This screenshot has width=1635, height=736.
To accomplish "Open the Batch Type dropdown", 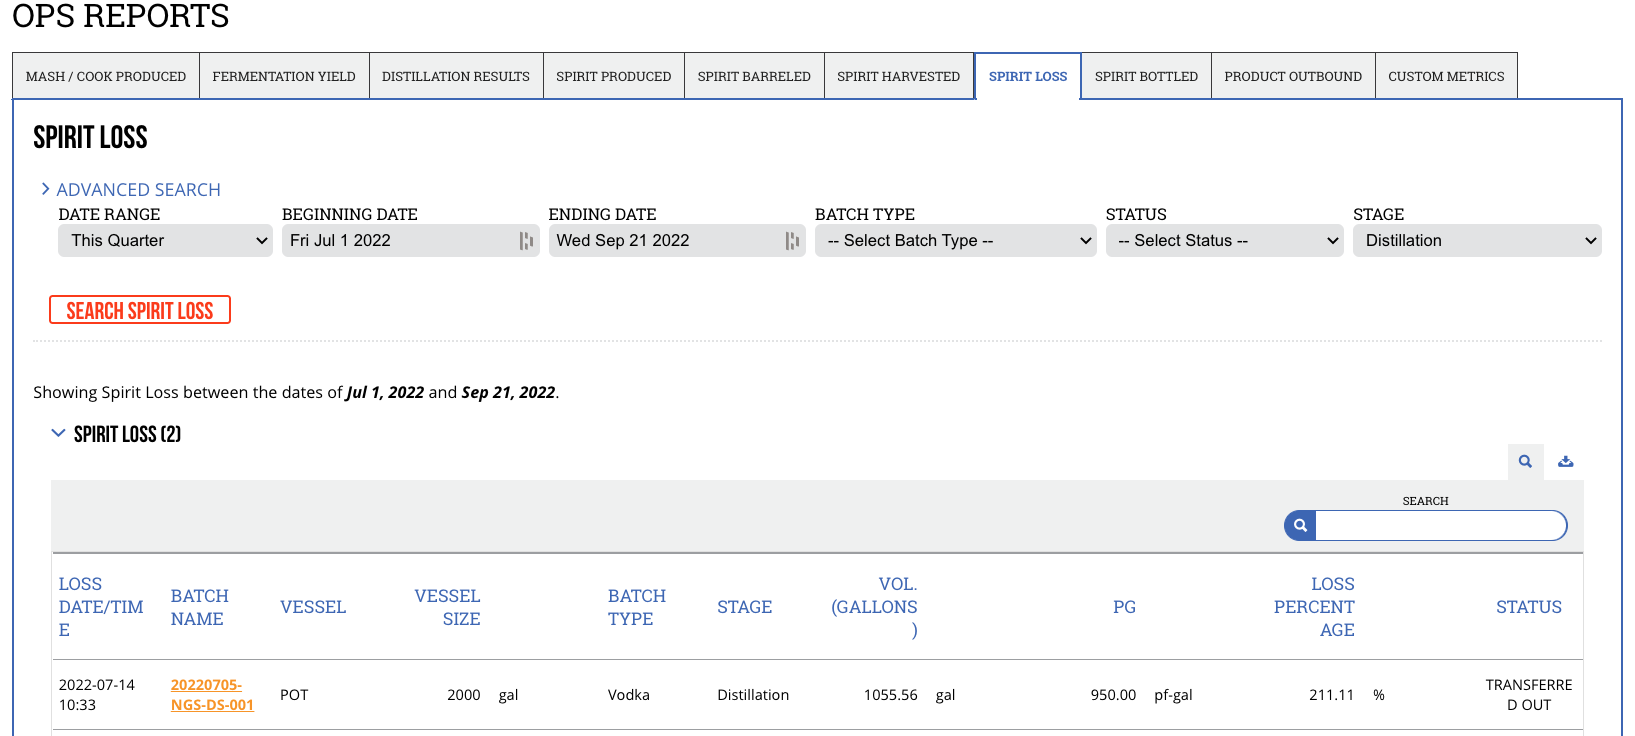I will 955,241.
